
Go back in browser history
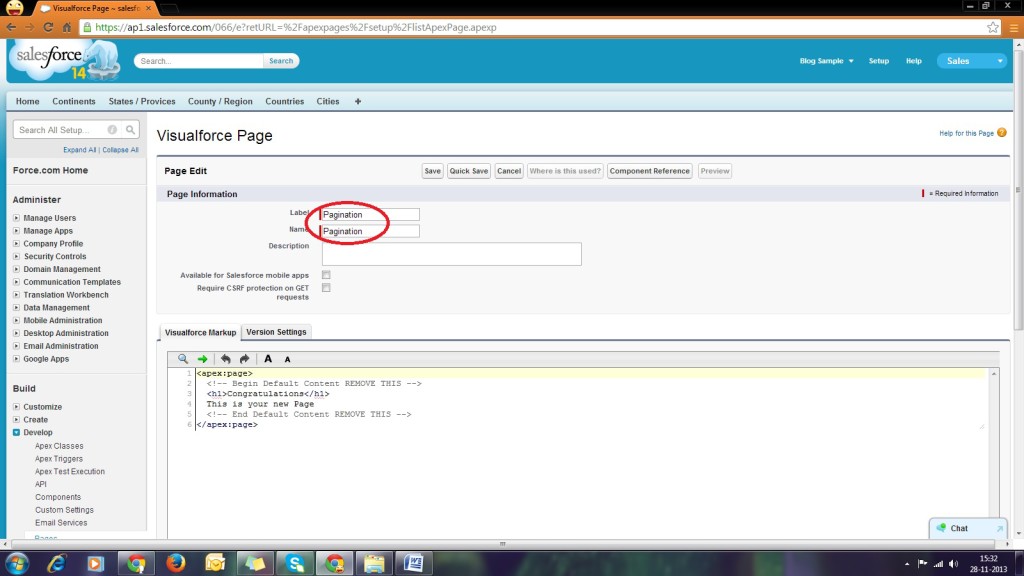[11, 27]
